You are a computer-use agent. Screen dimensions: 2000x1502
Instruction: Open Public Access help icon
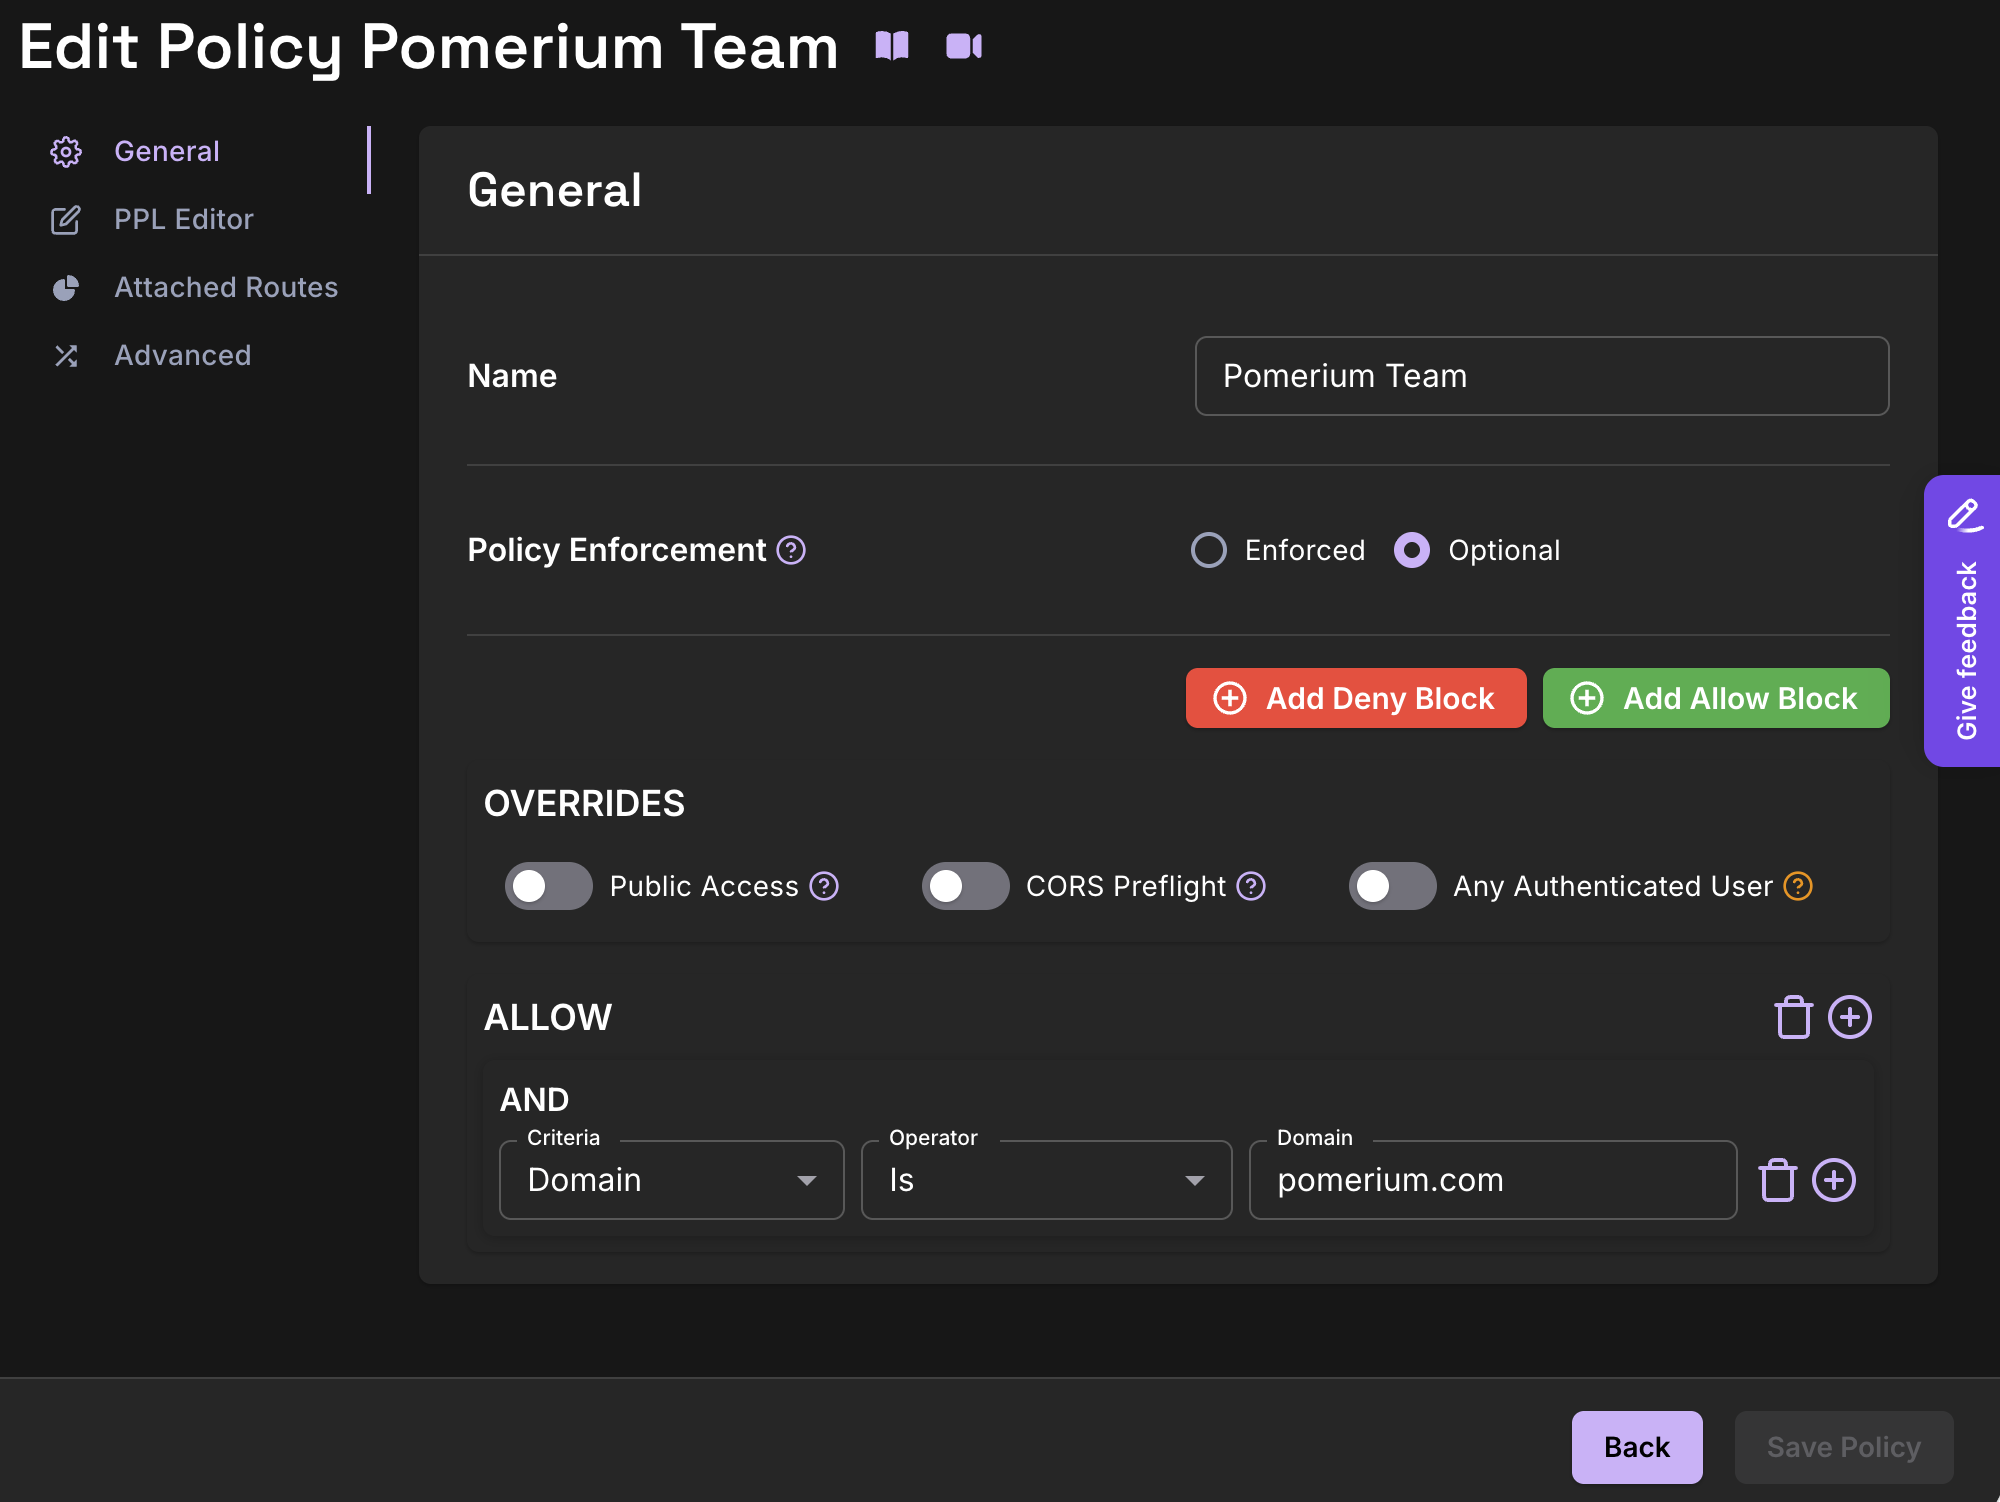pyautogui.click(x=824, y=886)
